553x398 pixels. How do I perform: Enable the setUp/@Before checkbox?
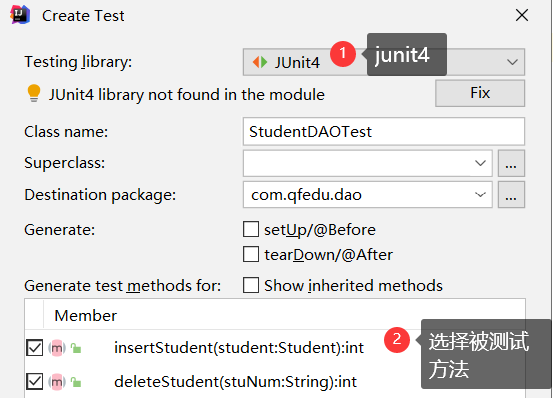click(x=251, y=229)
